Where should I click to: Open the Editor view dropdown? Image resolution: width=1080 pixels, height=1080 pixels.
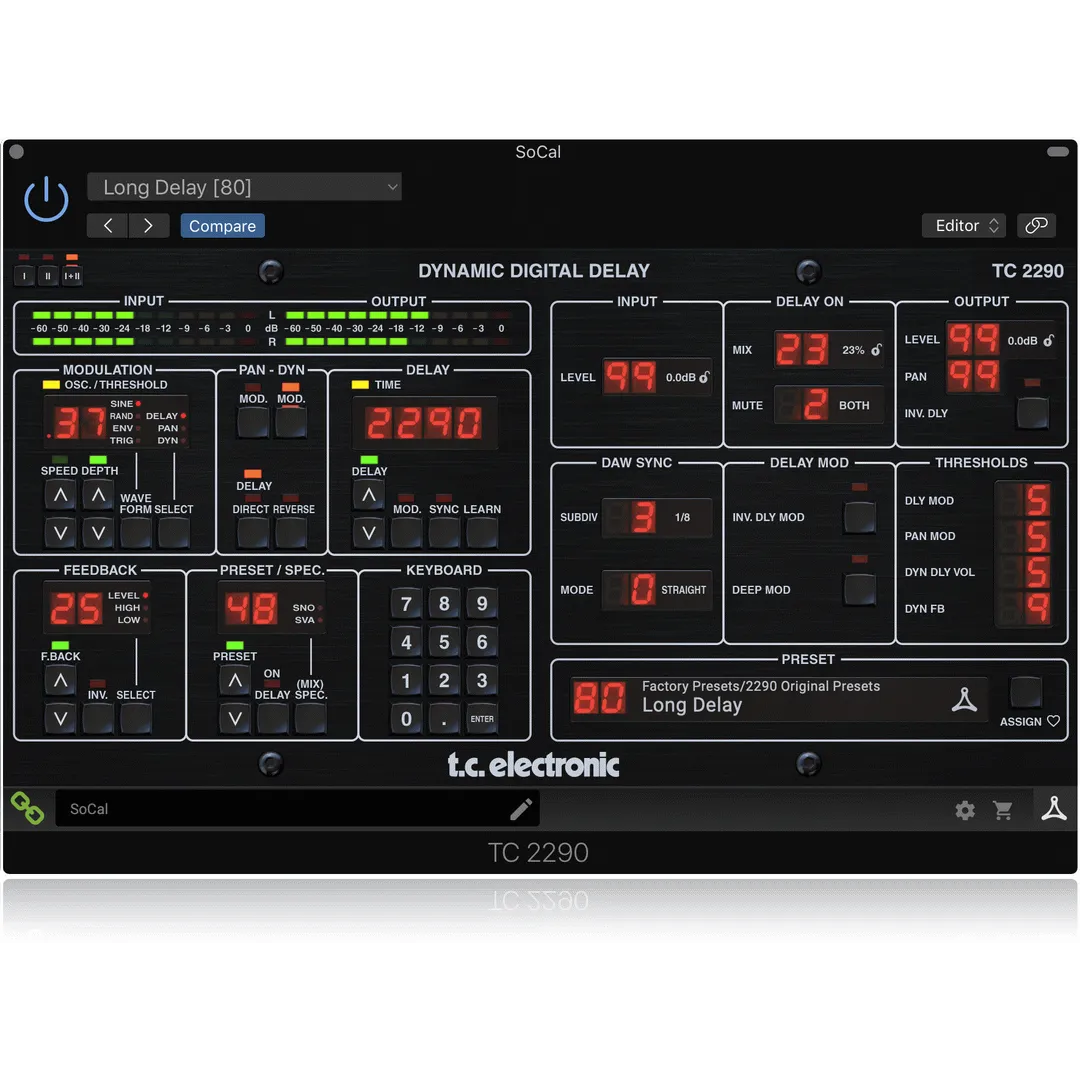pyautogui.click(x=964, y=226)
